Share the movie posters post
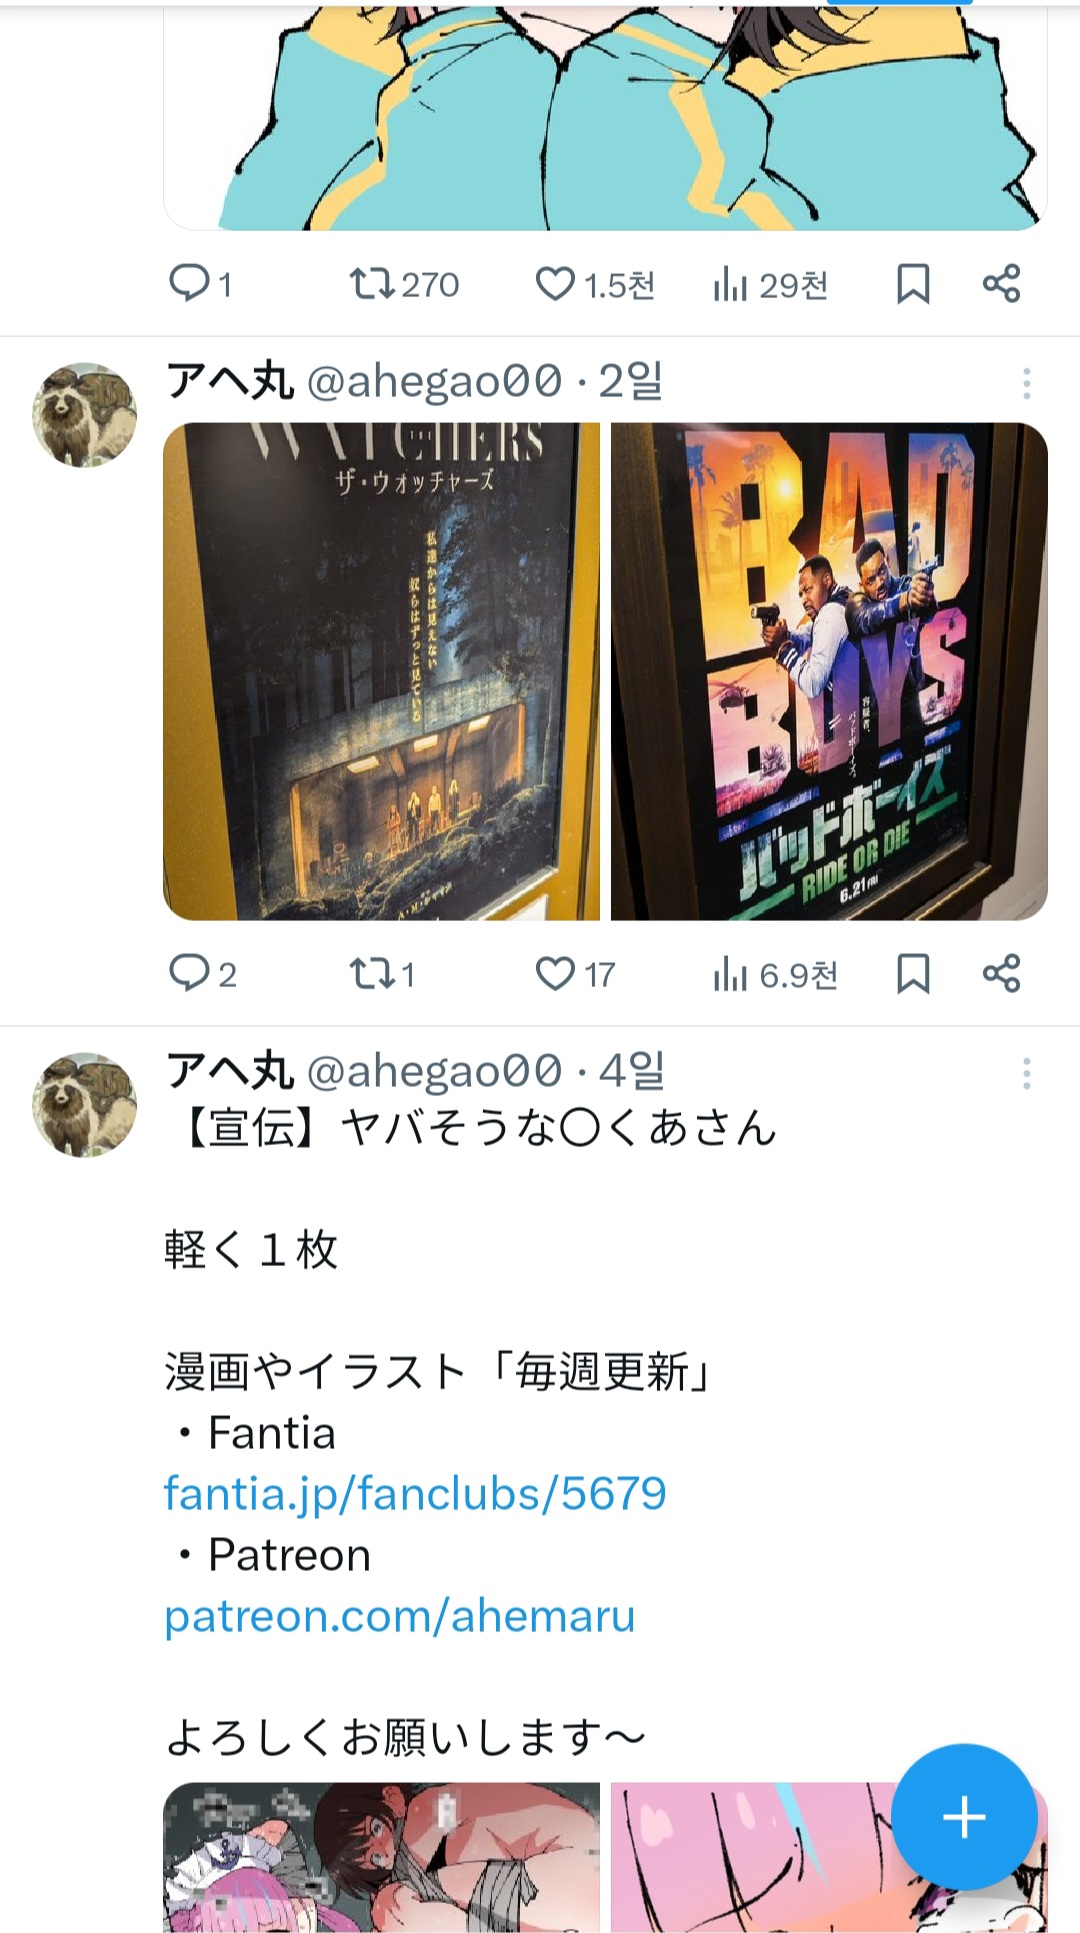The image size is (1080, 1933). (x=1001, y=973)
